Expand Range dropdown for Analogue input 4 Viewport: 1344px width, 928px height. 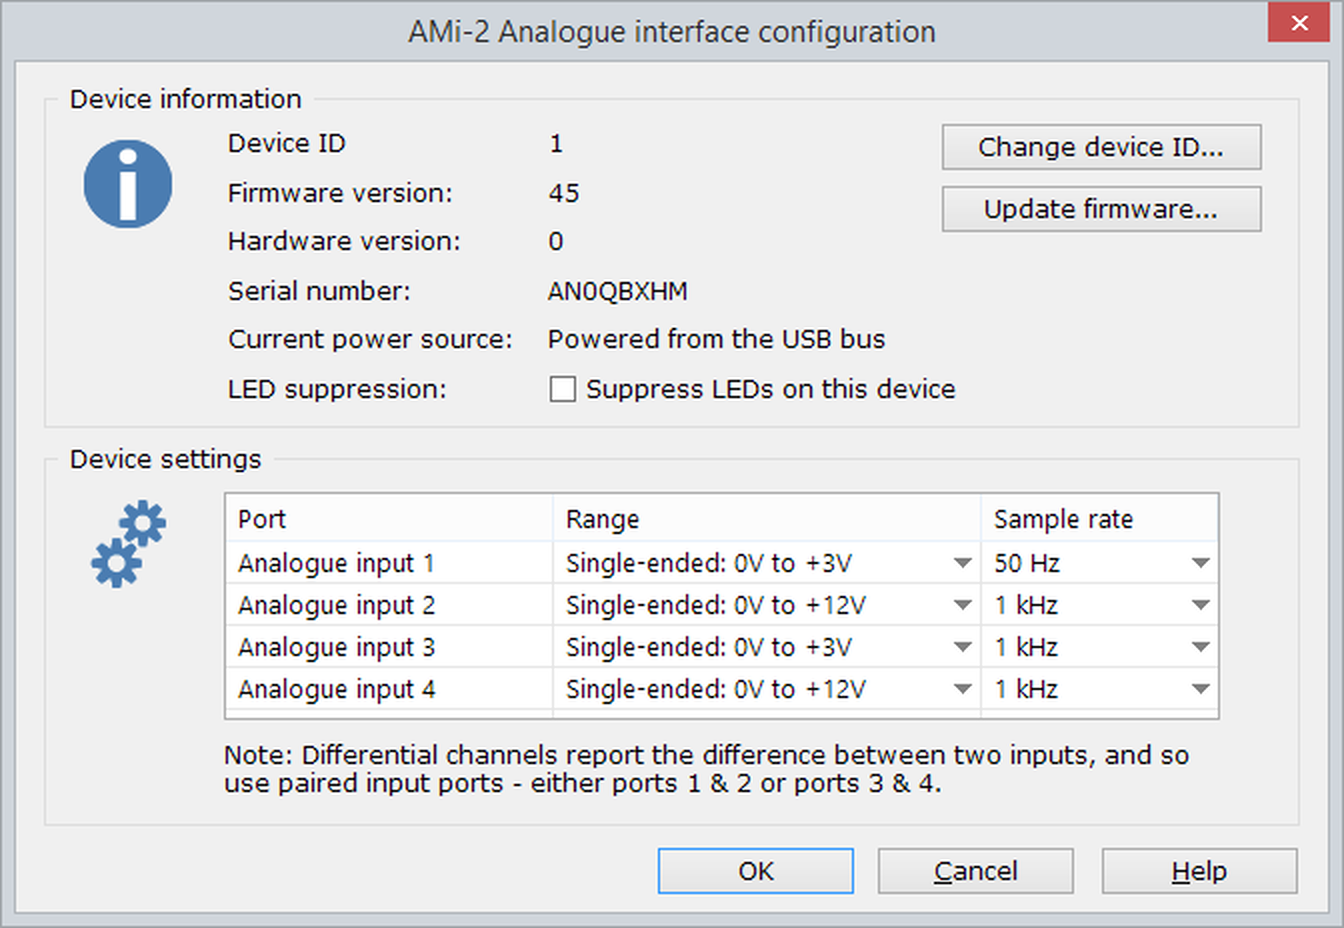(962, 689)
